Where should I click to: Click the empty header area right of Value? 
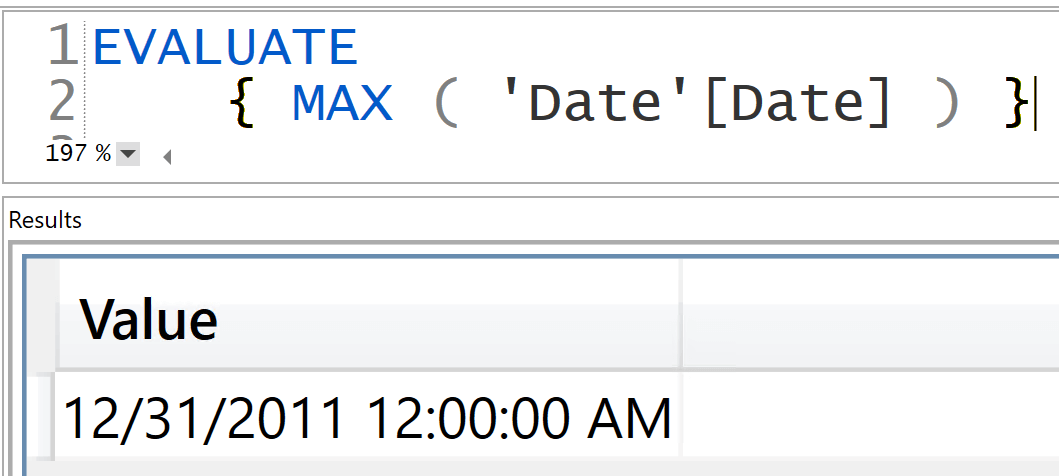(x=871, y=315)
